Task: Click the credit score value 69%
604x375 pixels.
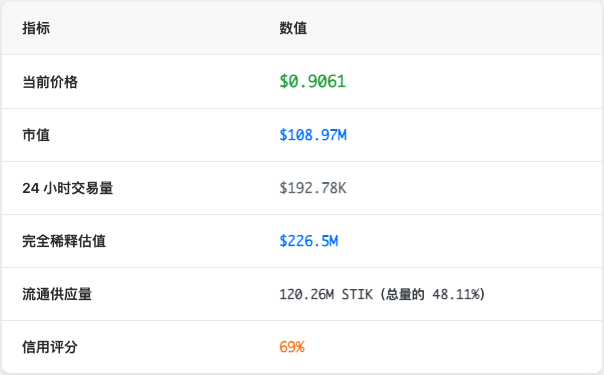Action: point(292,347)
